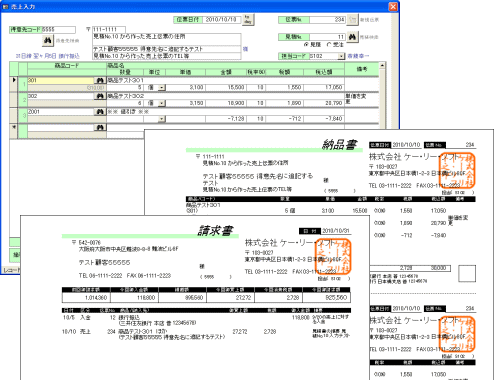This screenshot has width=500, height=380.
Task: Open the 担当コード combo box
Action: point(341,56)
